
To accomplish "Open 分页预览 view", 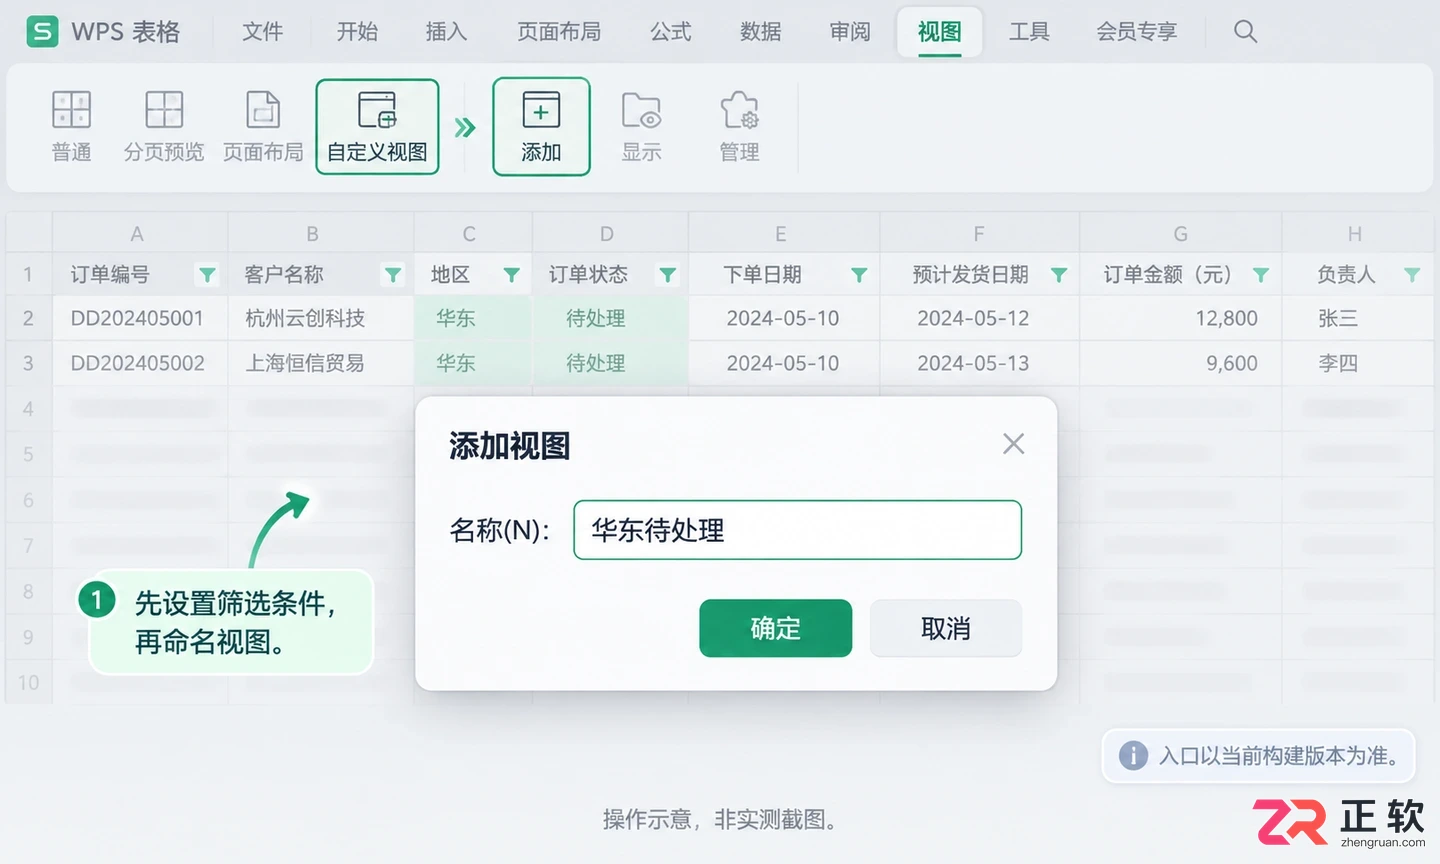I will [164, 126].
